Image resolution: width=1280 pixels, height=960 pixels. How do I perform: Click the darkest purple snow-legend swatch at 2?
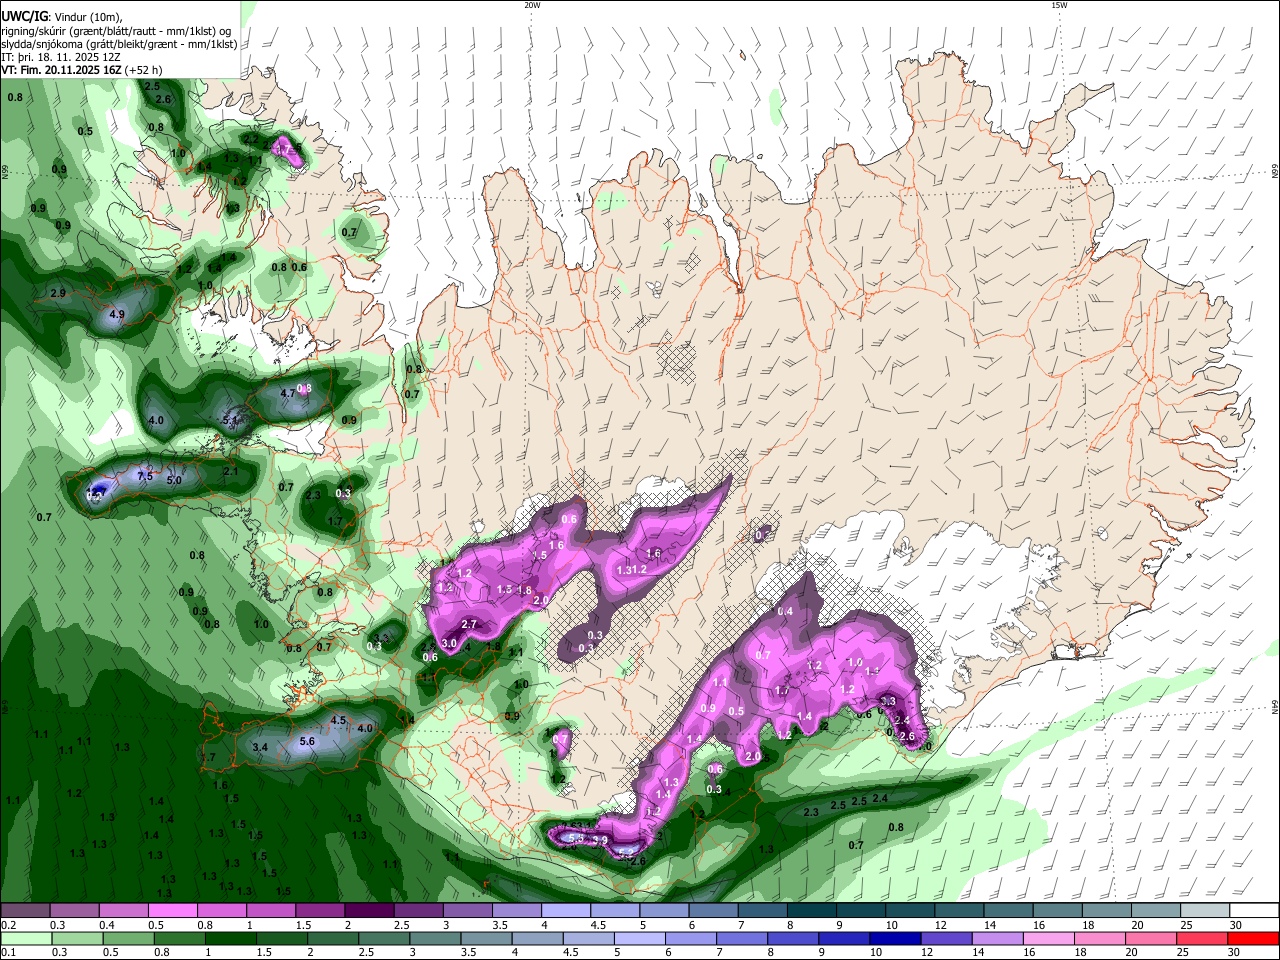(x=368, y=910)
